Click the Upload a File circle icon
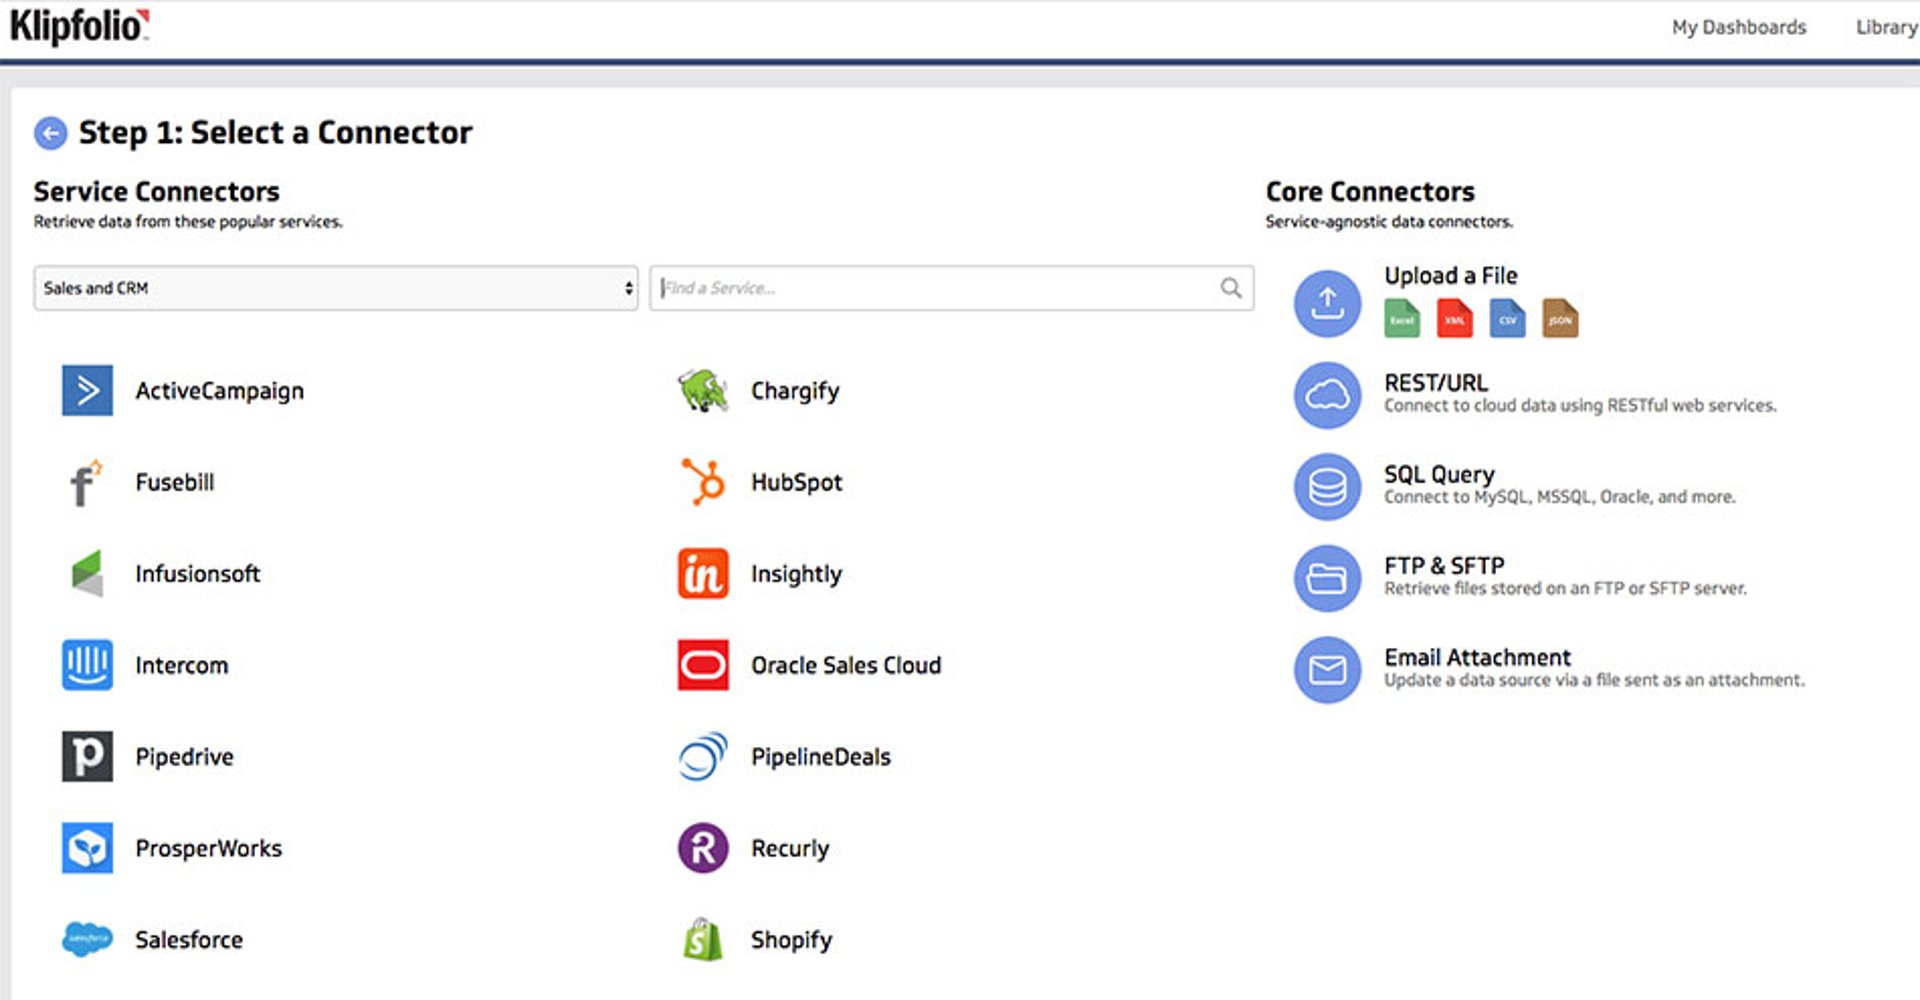 click(1327, 303)
